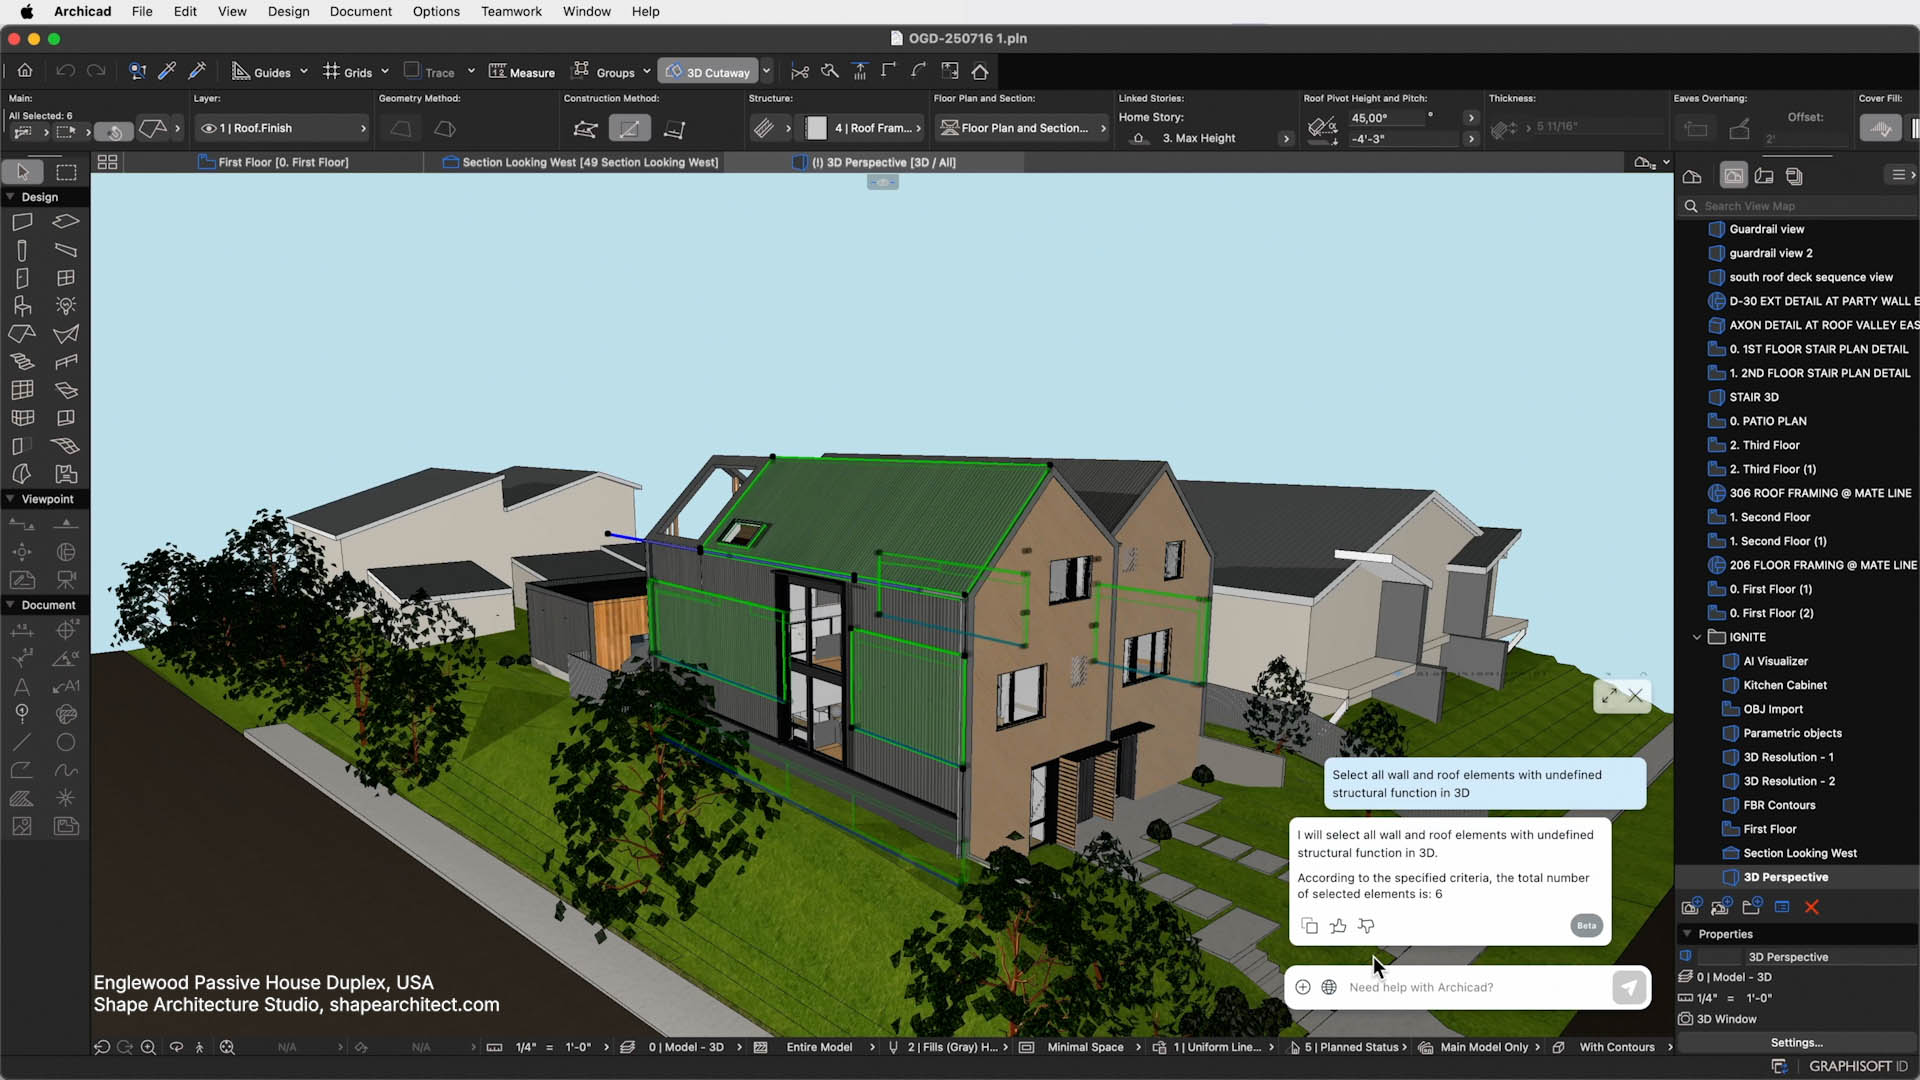Open the Guides dropdown
1920x1080 pixels.
(303, 71)
